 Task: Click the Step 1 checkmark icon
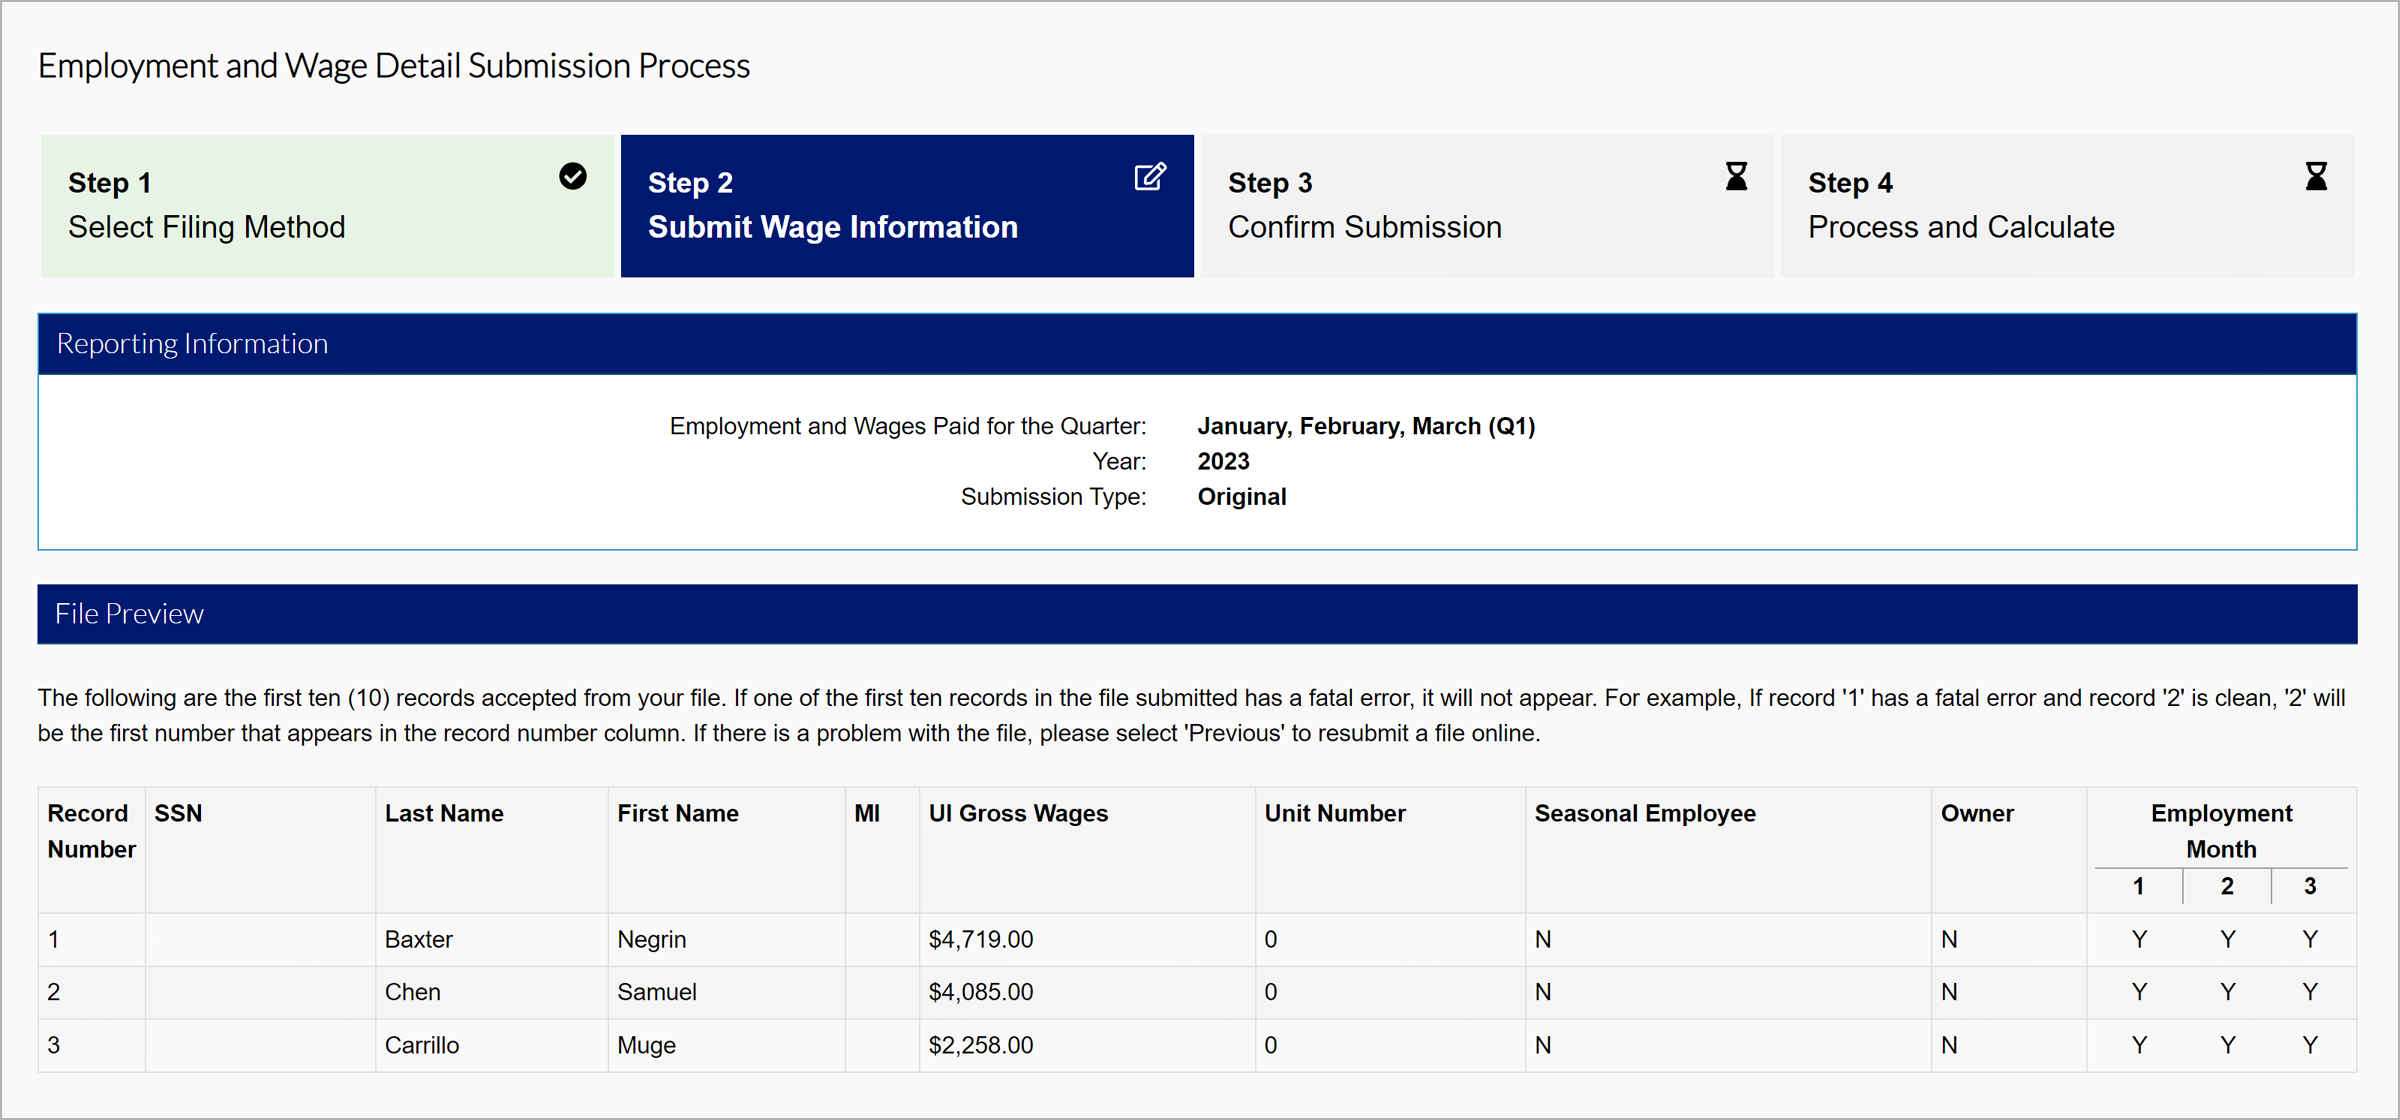tap(572, 177)
